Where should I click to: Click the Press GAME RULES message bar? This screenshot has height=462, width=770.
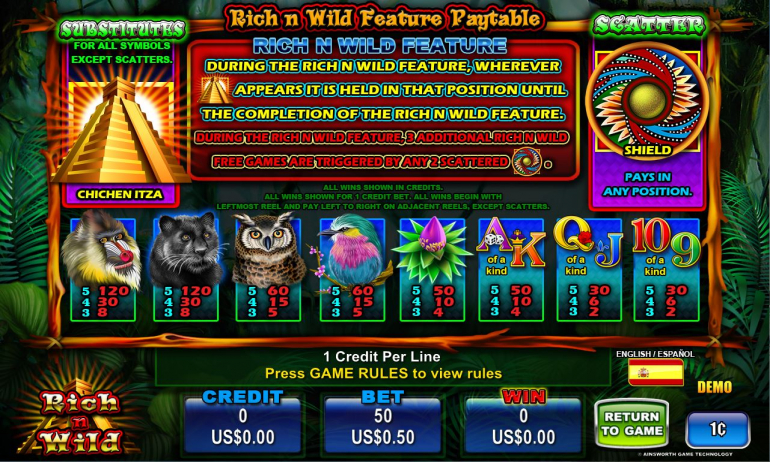383,366
